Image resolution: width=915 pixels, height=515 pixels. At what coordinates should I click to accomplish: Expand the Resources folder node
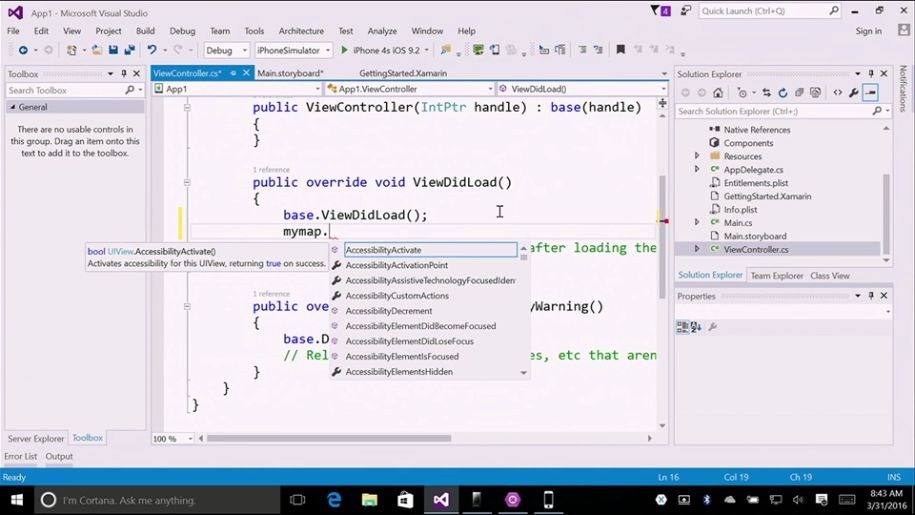pos(697,156)
